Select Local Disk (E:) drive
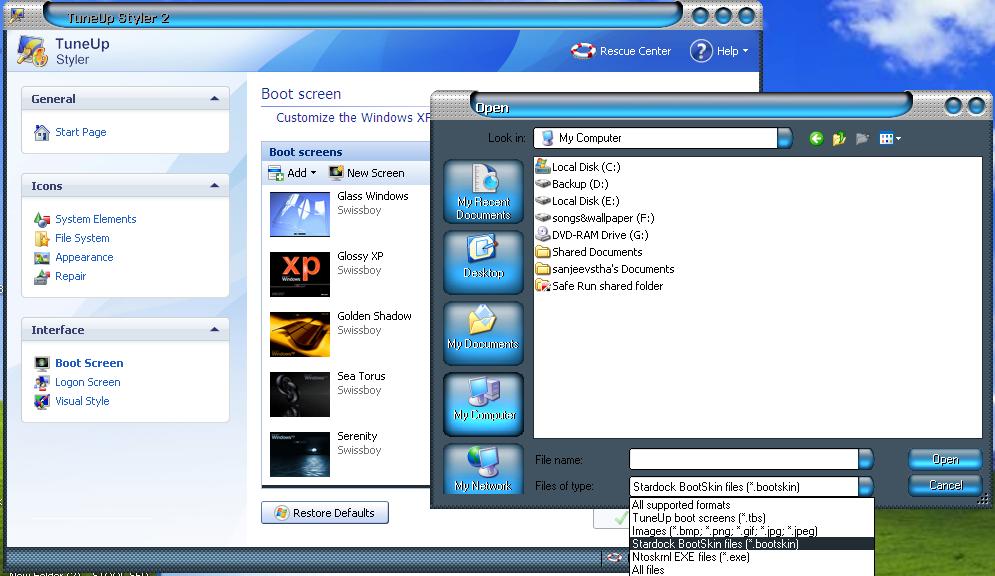 point(577,201)
